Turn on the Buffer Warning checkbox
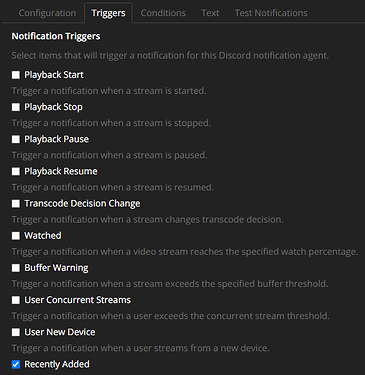365x375 pixels. coord(16,268)
